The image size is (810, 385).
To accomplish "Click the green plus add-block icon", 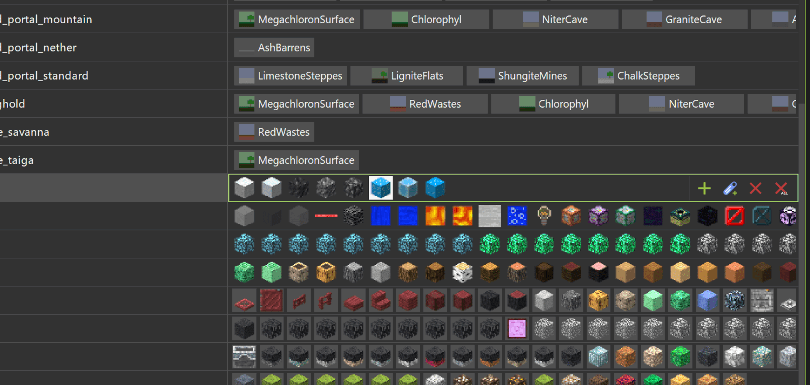I will 704,188.
